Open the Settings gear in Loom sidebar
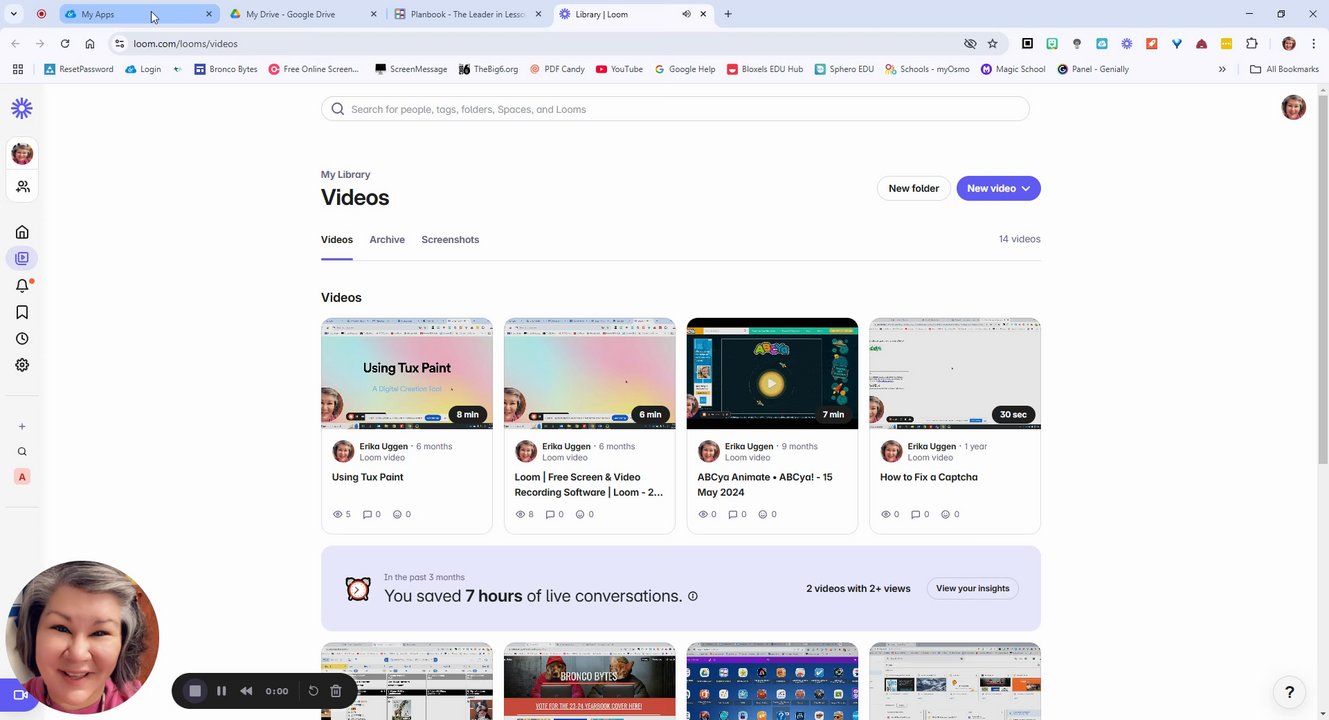 [x=22, y=365]
